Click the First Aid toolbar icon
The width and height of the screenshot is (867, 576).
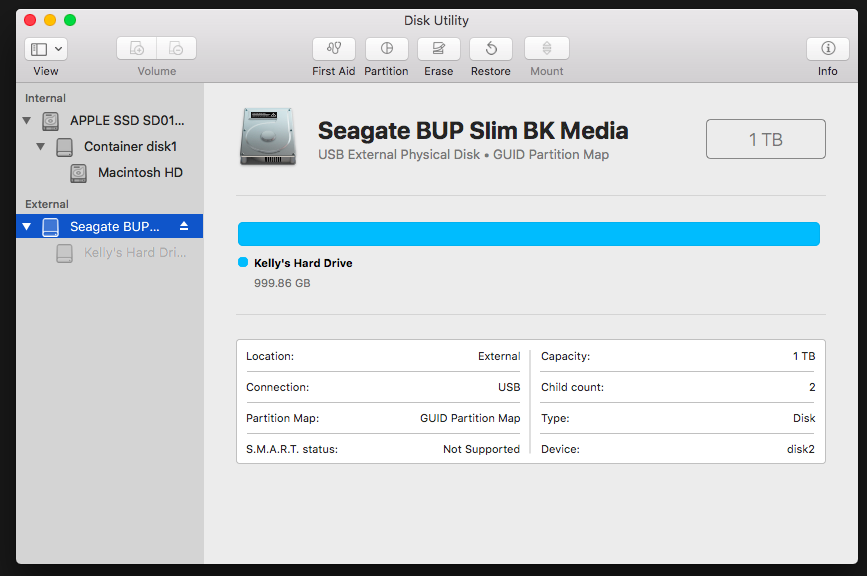coord(334,49)
